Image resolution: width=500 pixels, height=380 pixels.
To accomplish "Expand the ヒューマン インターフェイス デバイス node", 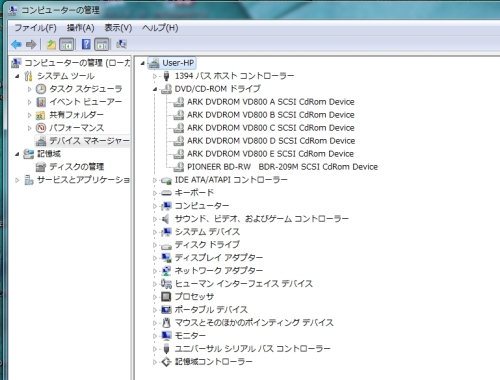I will pyautogui.click(x=155, y=284).
